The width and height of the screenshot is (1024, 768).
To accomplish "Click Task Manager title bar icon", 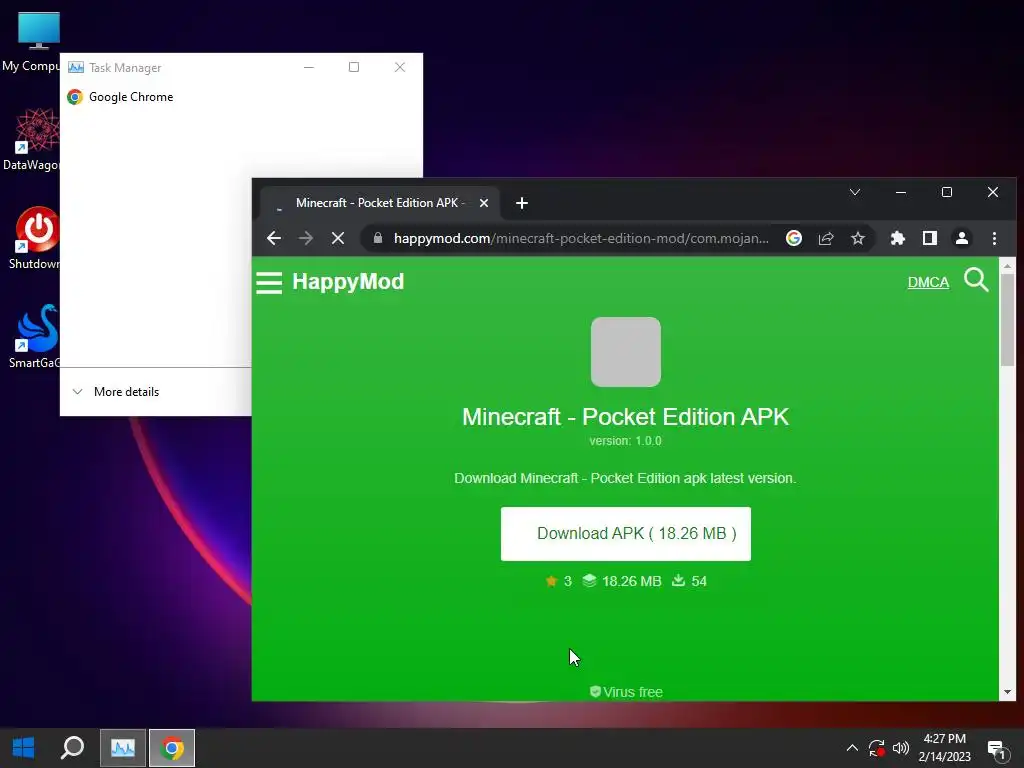I will (x=76, y=67).
